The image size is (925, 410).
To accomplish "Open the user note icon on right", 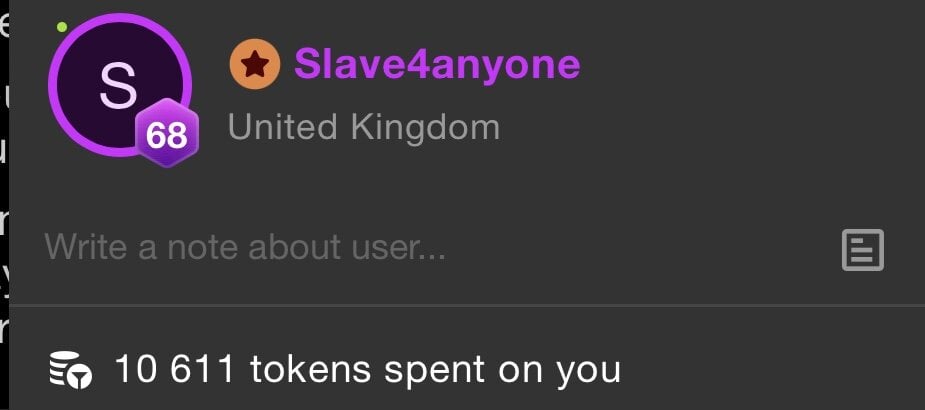I will pyautogui.click(x=862, y=250).
